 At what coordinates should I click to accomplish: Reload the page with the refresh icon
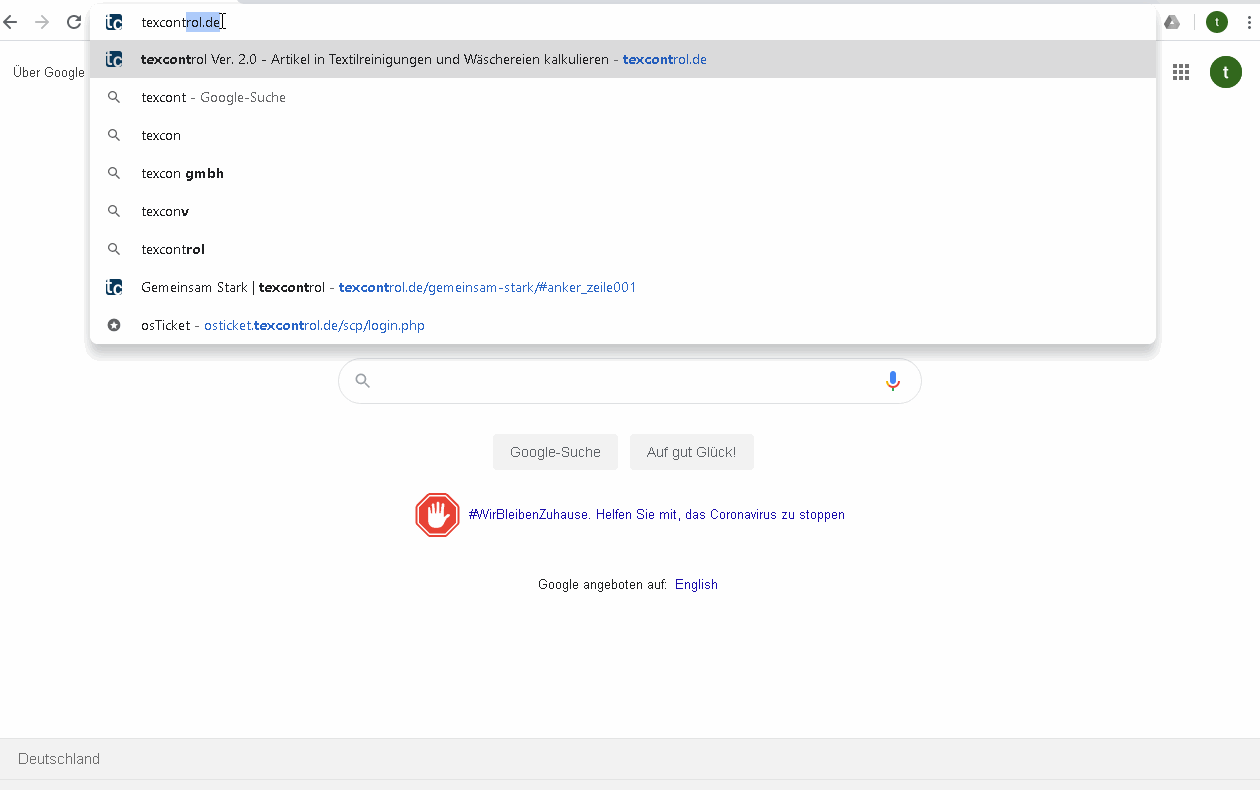click(x=74, y=22)
